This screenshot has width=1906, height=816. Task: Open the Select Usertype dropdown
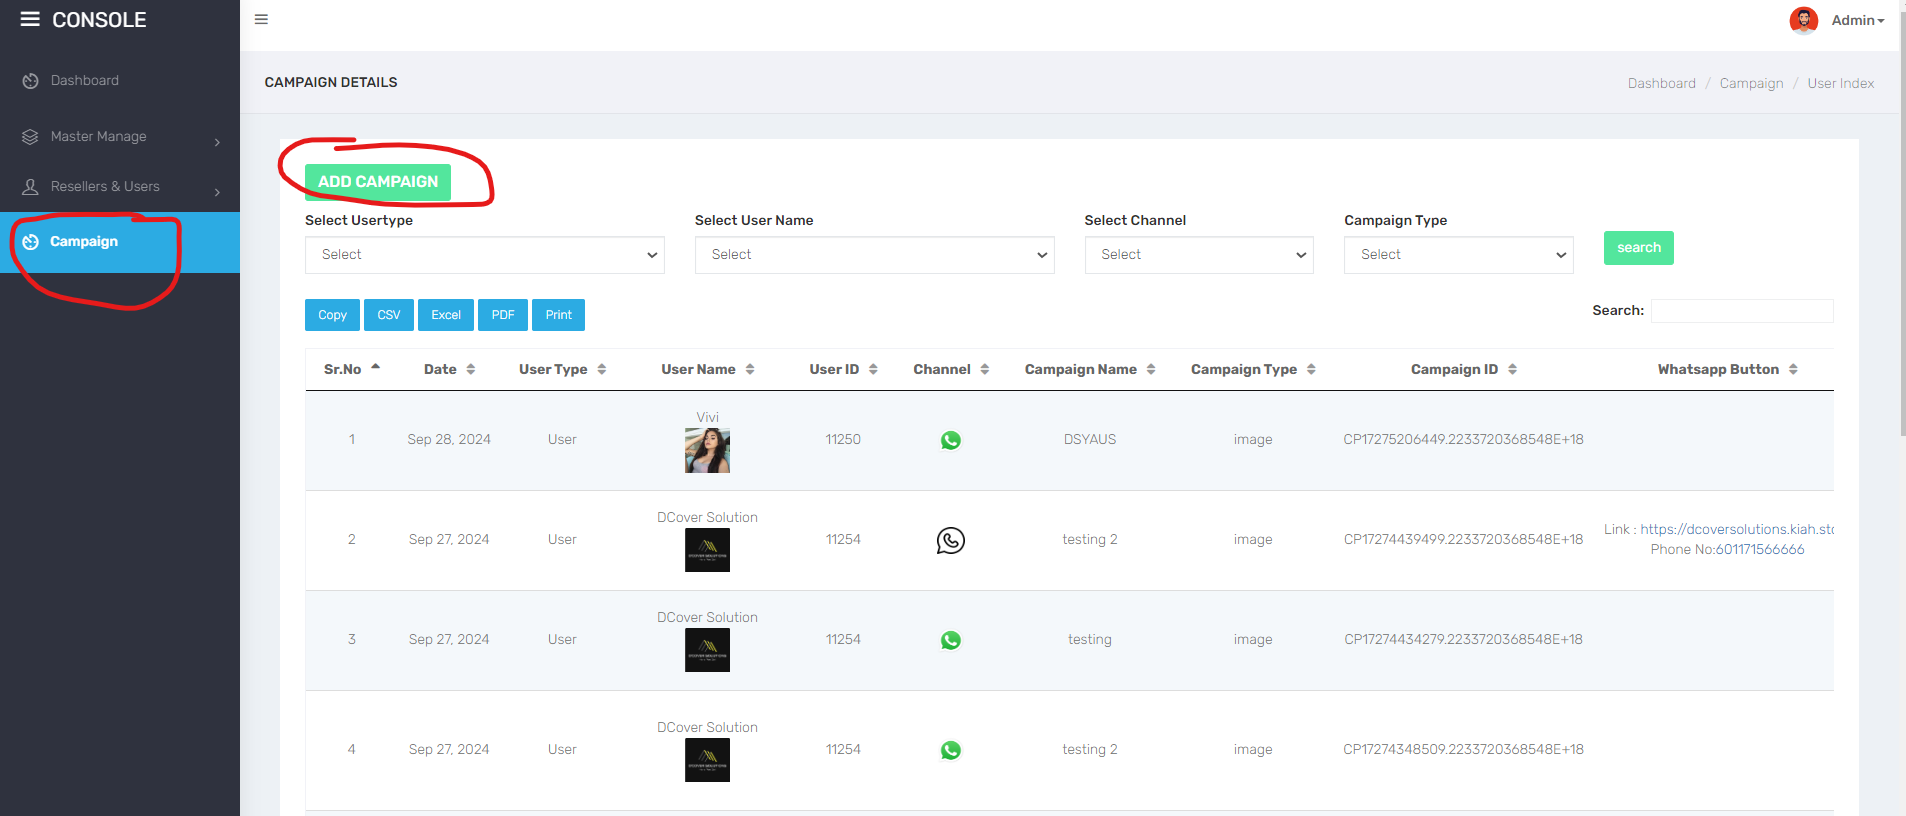point(484,255)
